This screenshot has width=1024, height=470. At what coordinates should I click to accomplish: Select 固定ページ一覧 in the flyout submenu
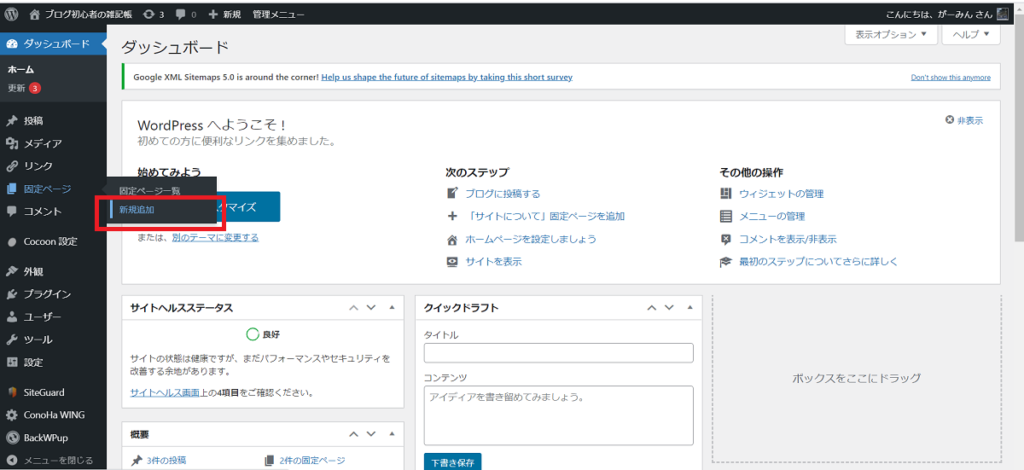[149, 191]
